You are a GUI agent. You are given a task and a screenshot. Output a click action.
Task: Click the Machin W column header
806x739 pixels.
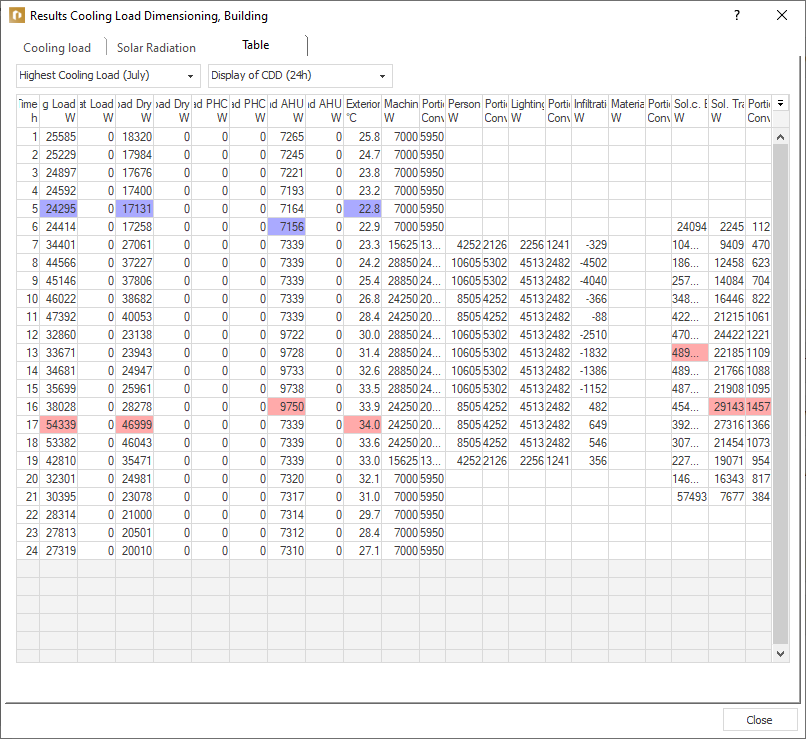[x=400, y=111]
